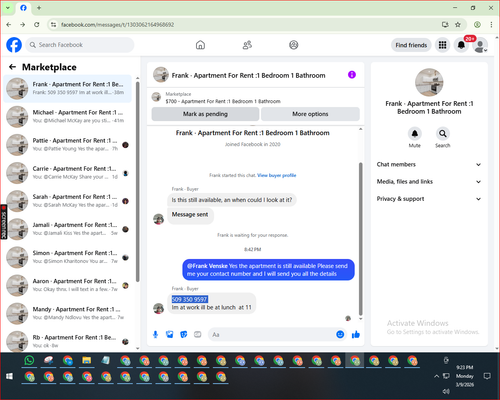The image size is (500, 400).
Task: Open Aaron apartment conversation in list
Action: tap(68, 285)
